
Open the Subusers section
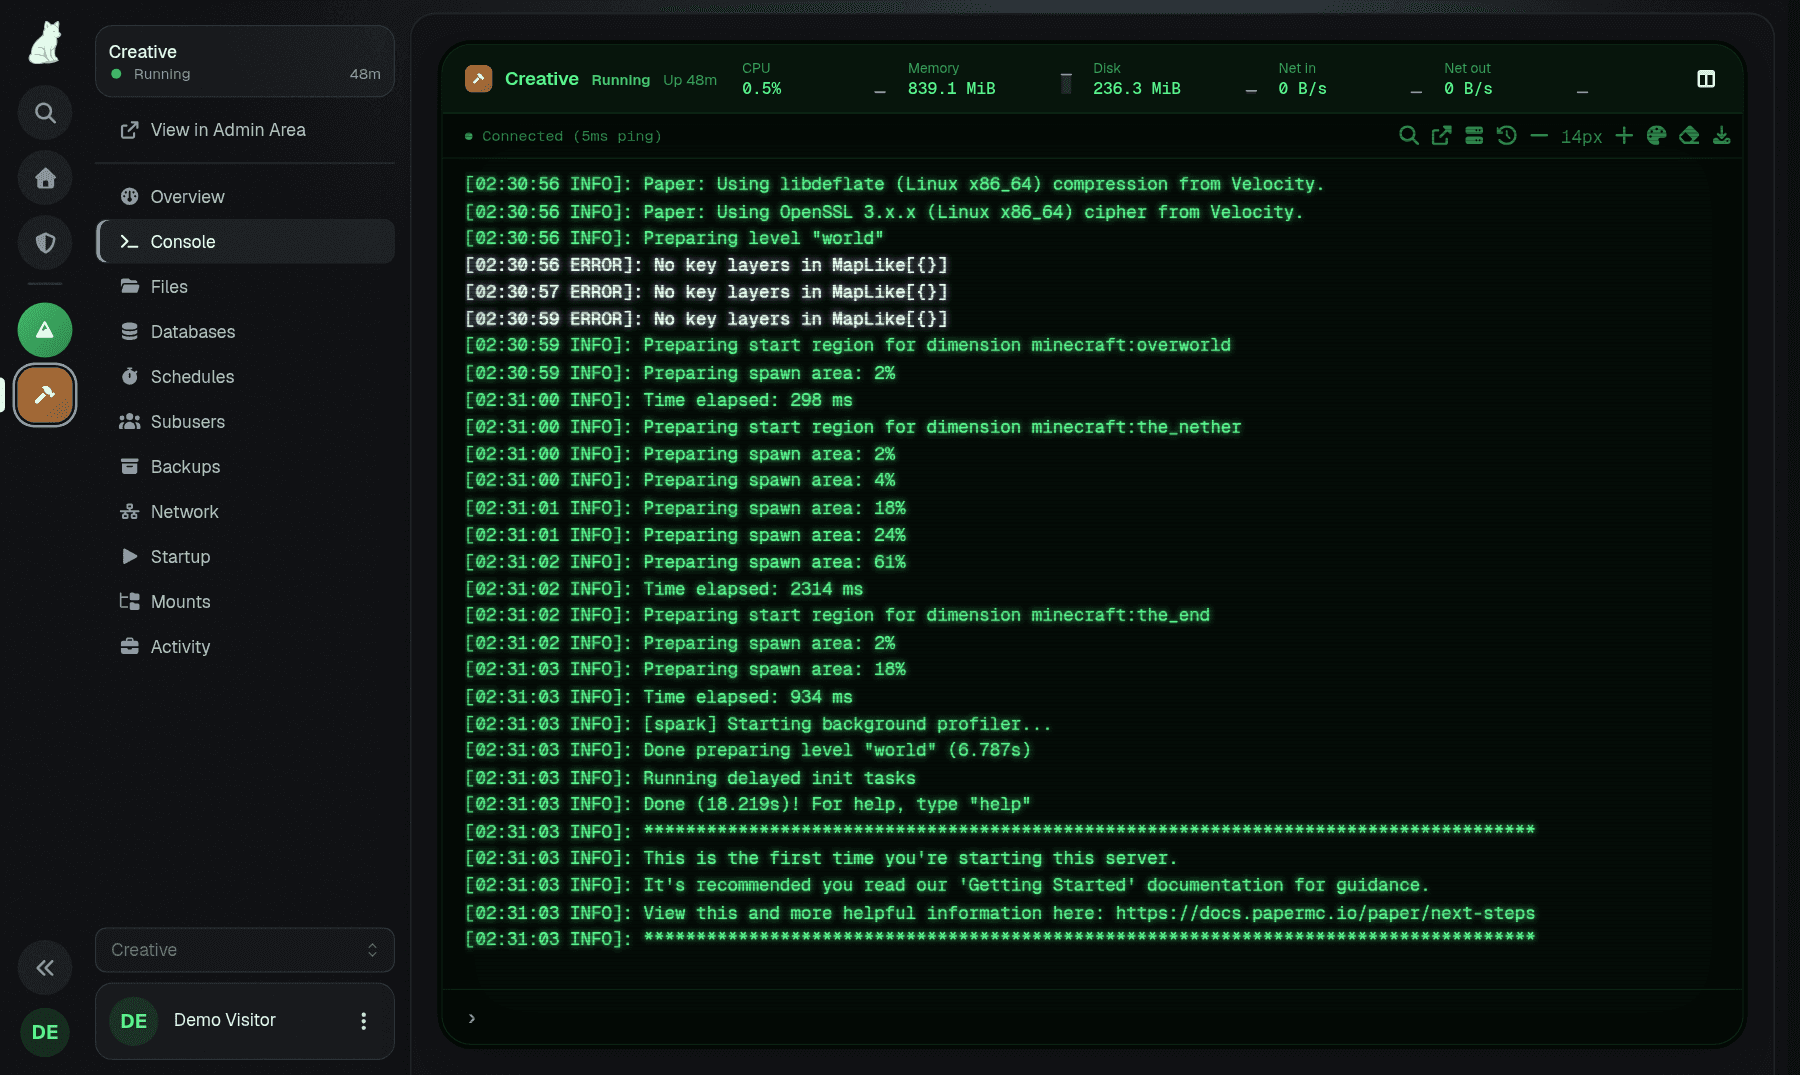tap(245, 422)
